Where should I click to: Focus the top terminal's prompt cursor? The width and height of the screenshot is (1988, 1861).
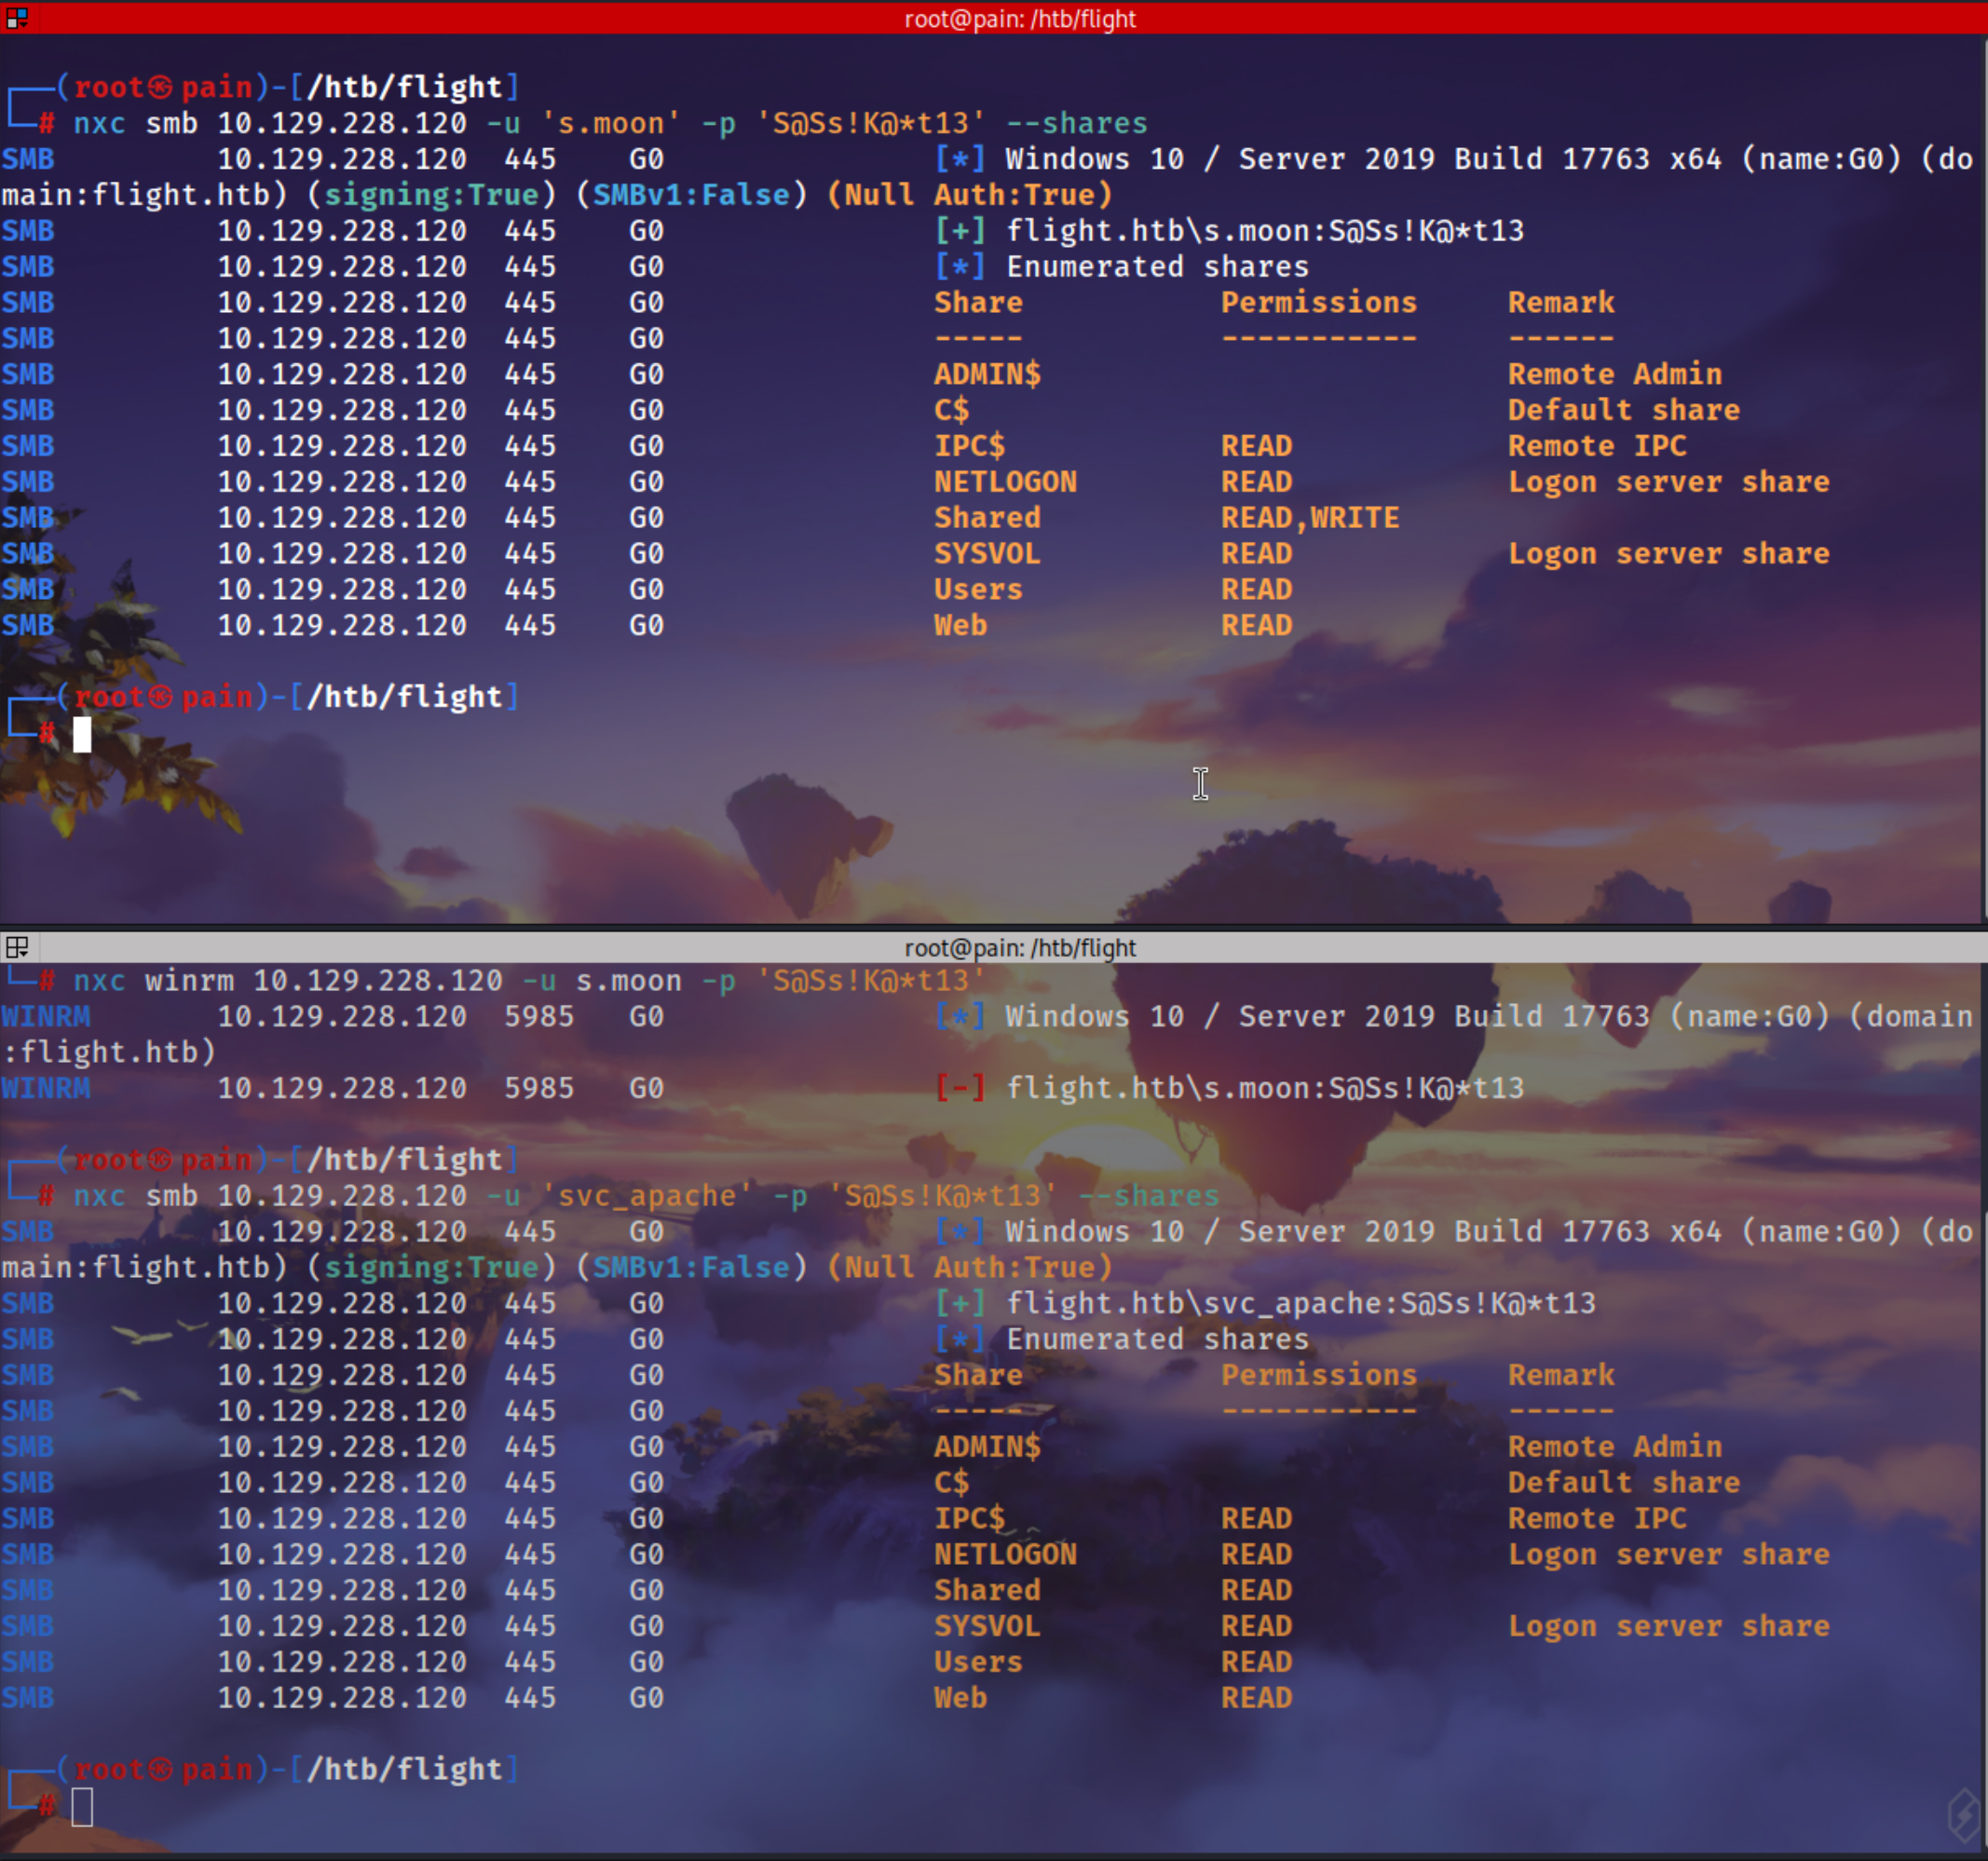[x=82, y=734]
